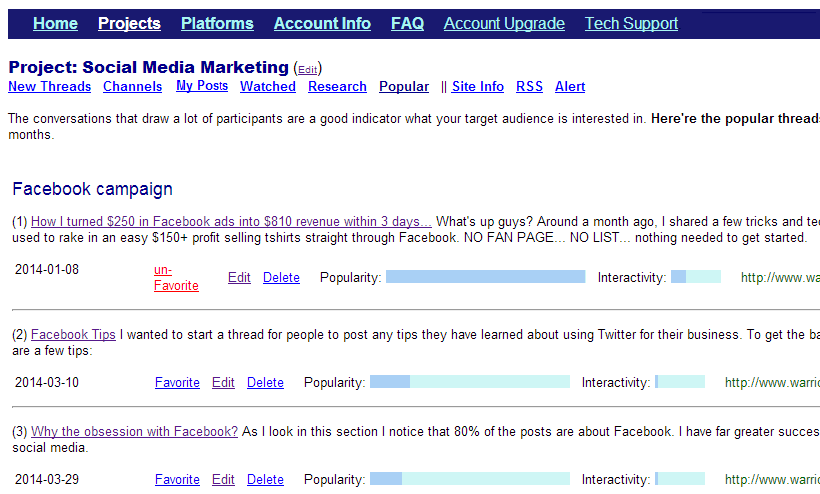Open the Platforms page
The image size is (820, 494).
(x=217, y=24)
